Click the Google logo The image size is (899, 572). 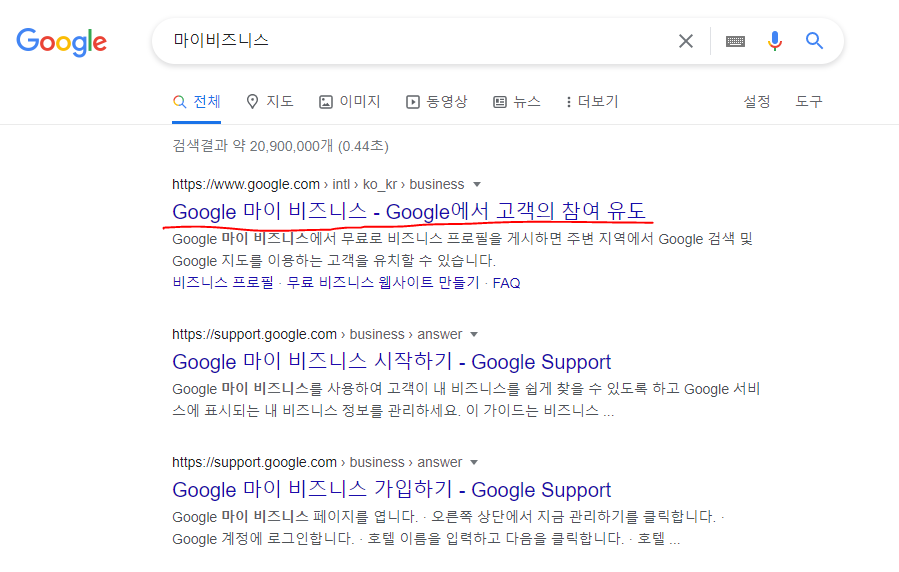pyautogui.click(x=61, y=42)
